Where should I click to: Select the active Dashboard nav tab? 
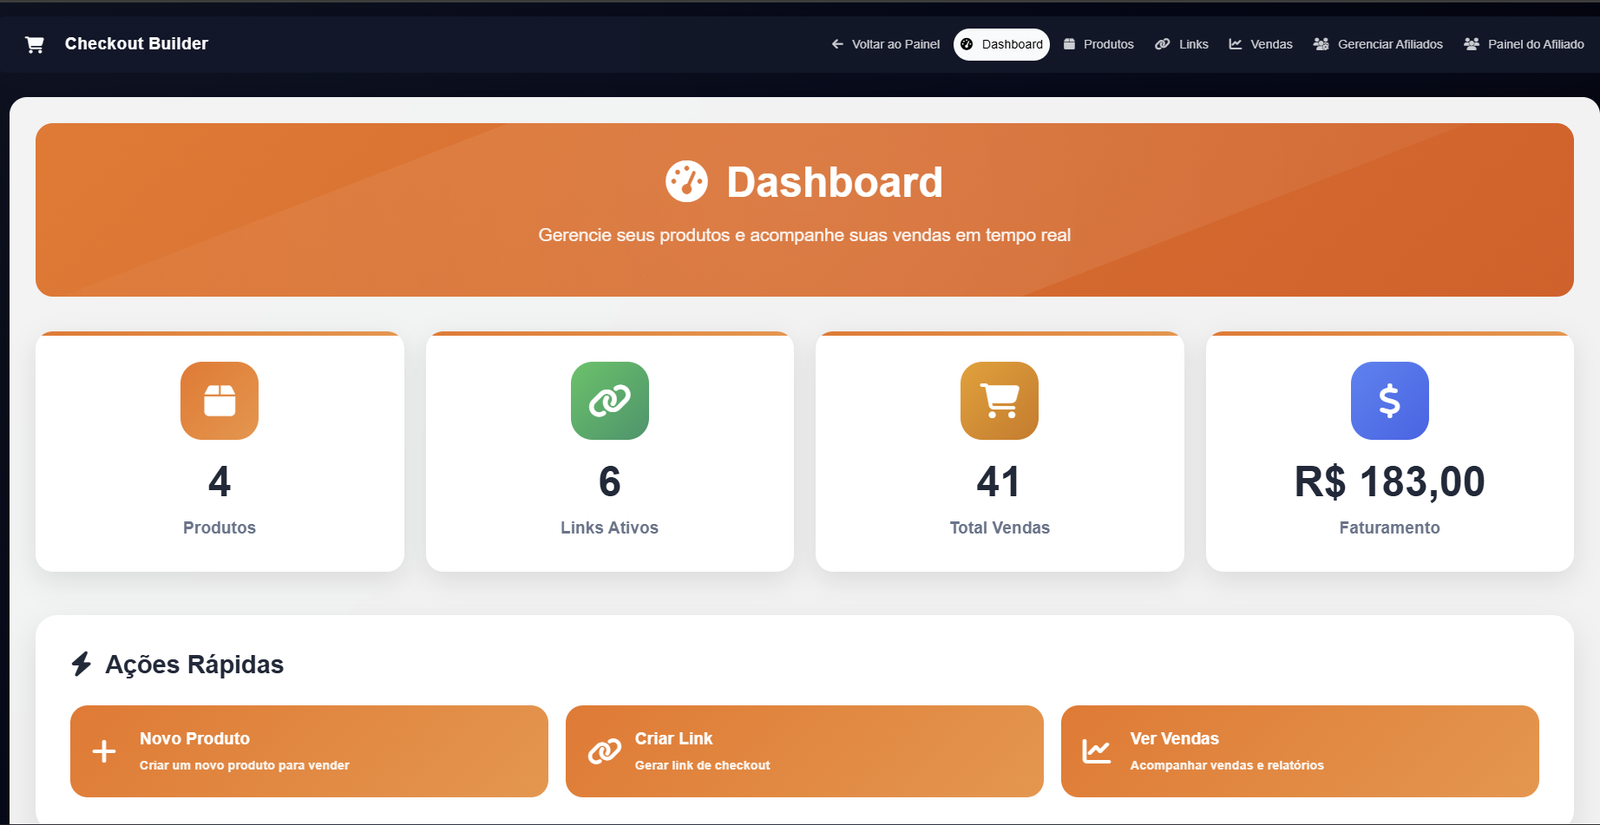1001,44
